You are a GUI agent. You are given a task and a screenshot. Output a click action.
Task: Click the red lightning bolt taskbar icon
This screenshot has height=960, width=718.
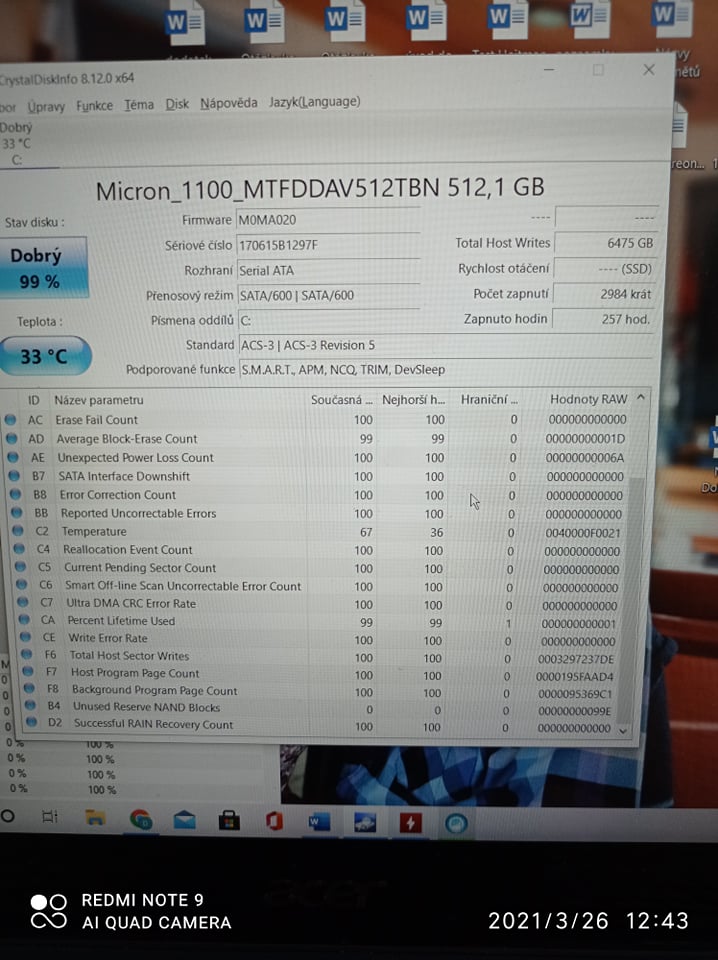[x=410, y=823]
